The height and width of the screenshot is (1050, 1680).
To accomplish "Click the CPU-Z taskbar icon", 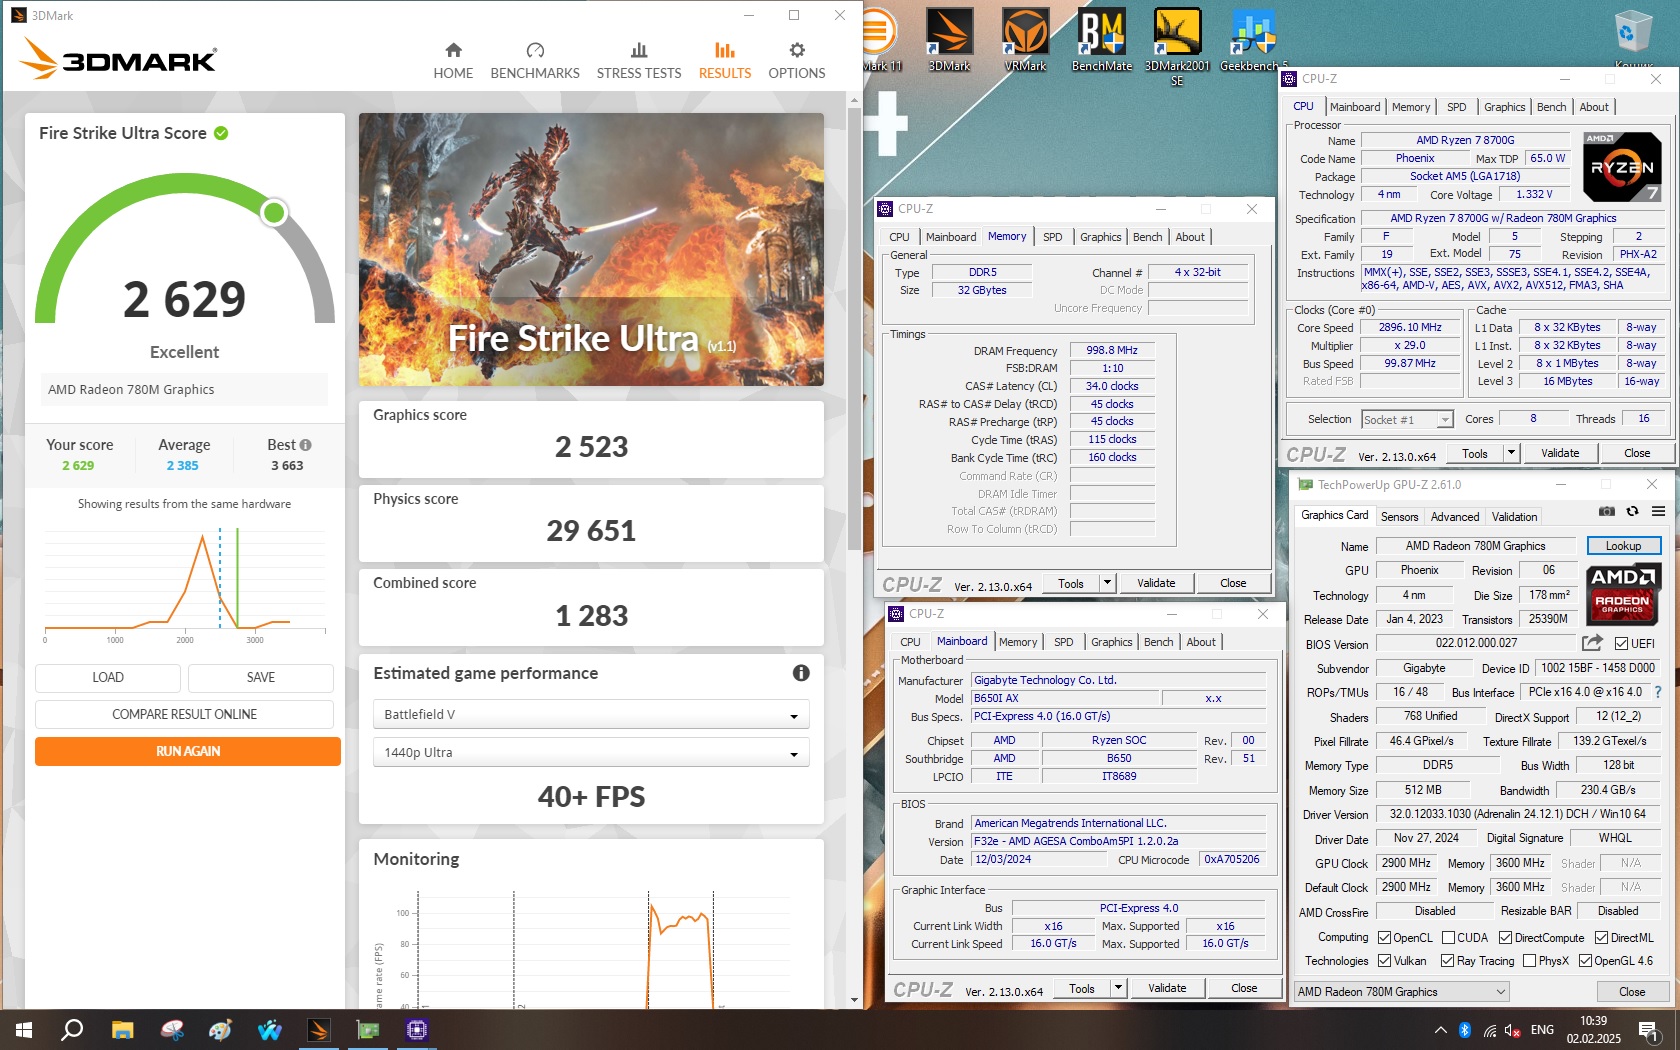I will [x=417, y=1030].
